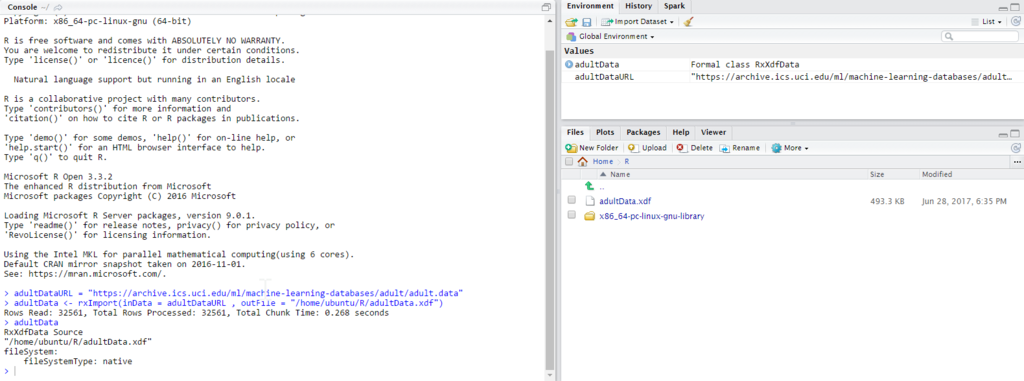
Task: Switch to the History tab
Action: click(638, 7)
